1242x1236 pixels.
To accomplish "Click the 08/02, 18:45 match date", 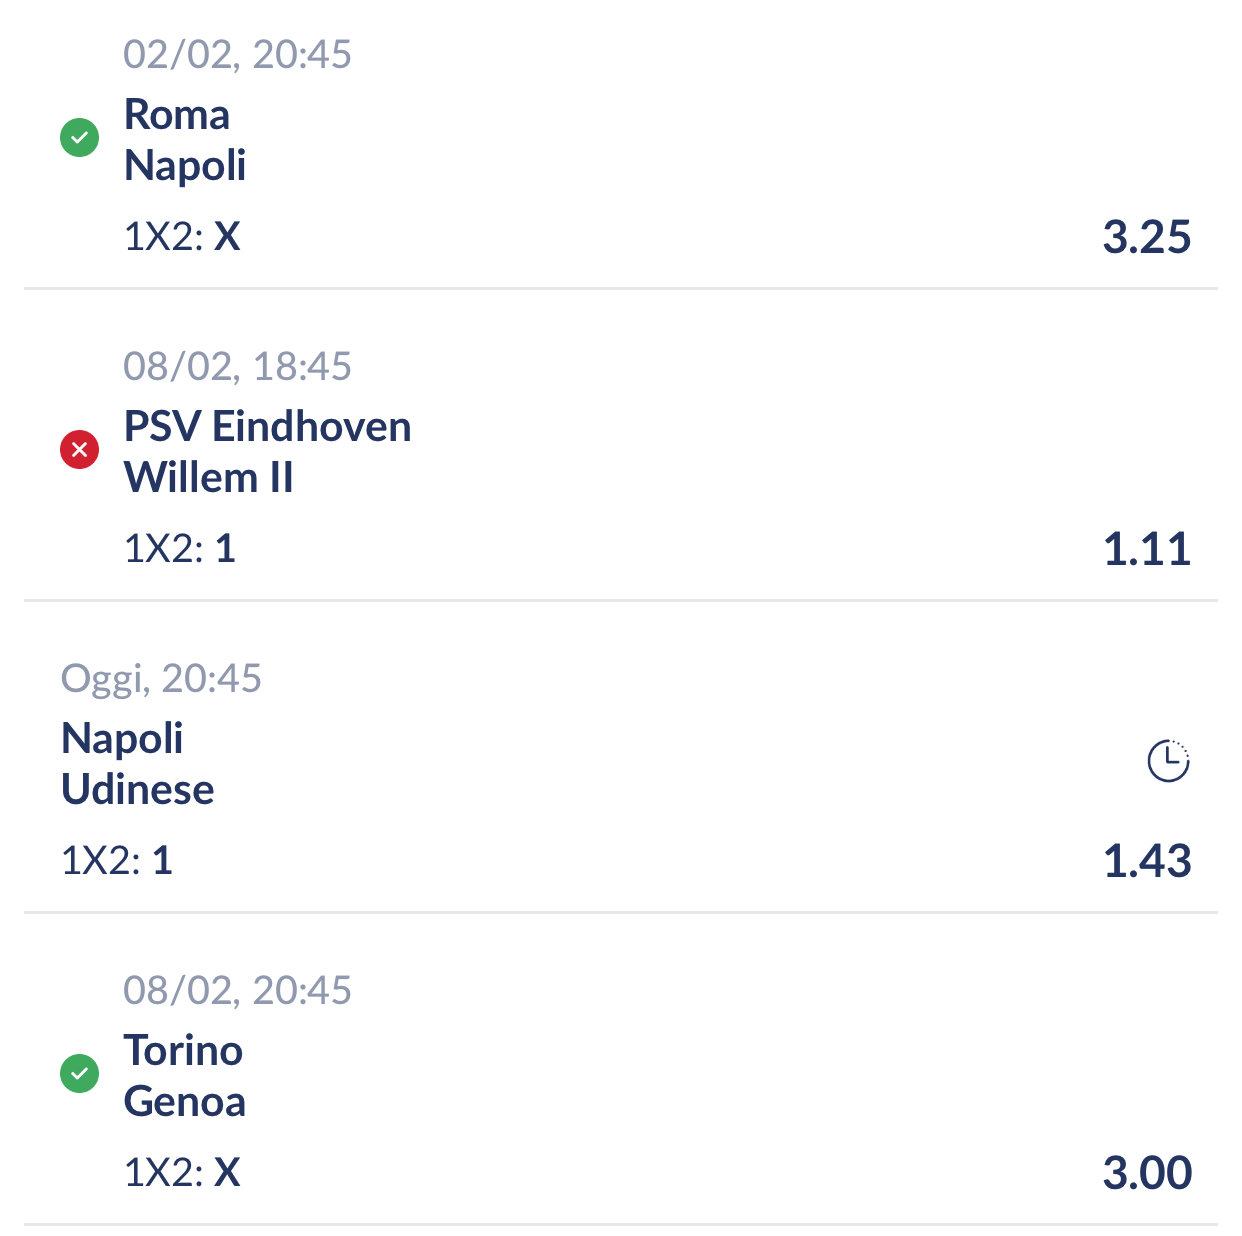I will (x=237, y=367).
